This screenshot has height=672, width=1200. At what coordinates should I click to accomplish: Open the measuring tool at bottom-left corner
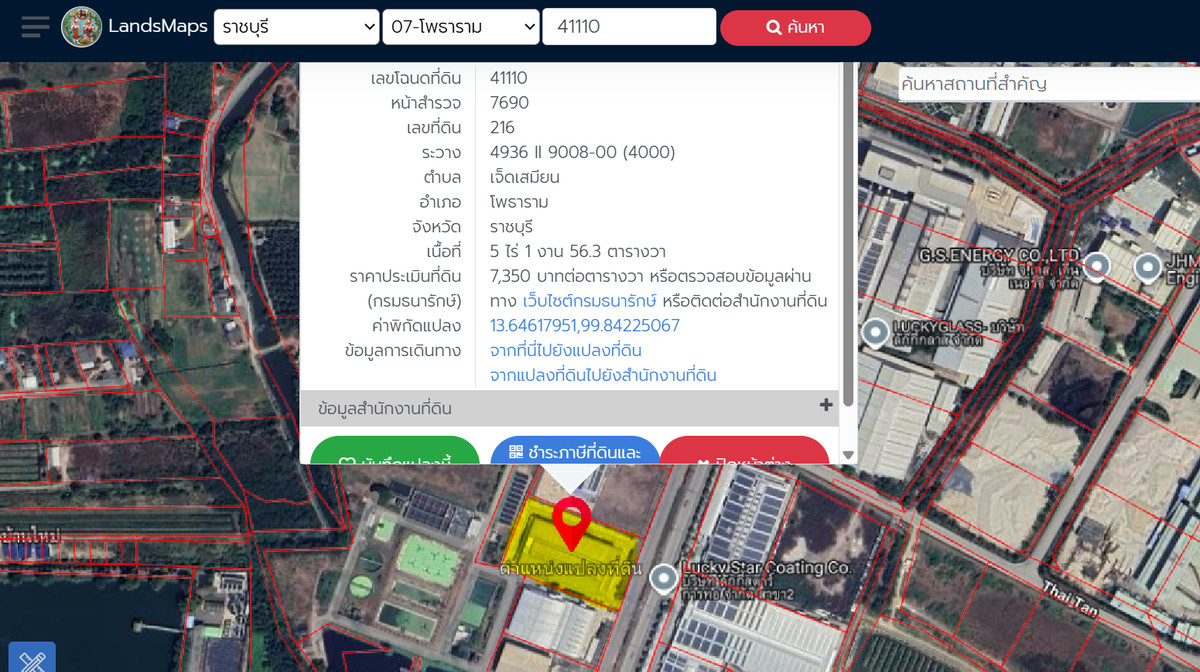pos(32,658)
